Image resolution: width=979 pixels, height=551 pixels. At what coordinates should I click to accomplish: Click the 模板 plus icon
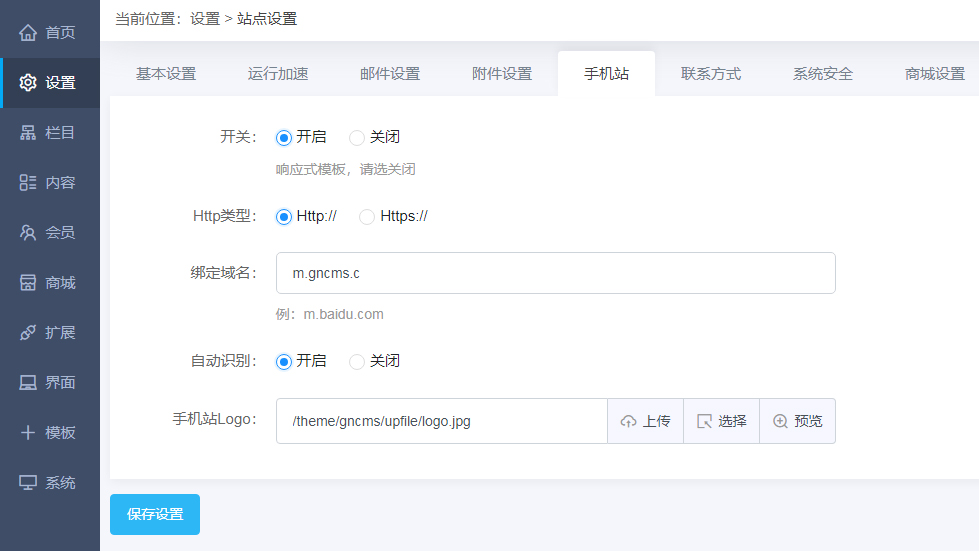point(28,433)
